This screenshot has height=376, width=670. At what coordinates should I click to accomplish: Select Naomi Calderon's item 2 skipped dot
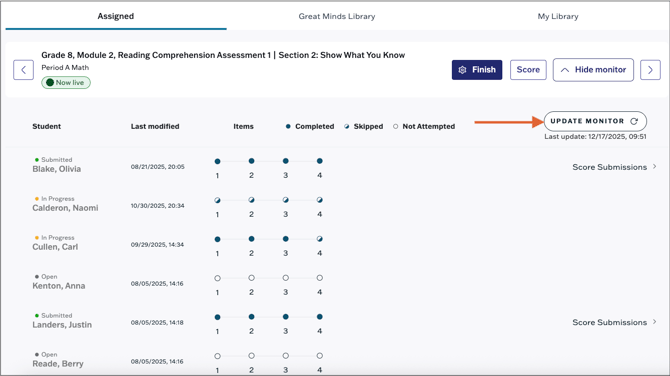(251, 200)
